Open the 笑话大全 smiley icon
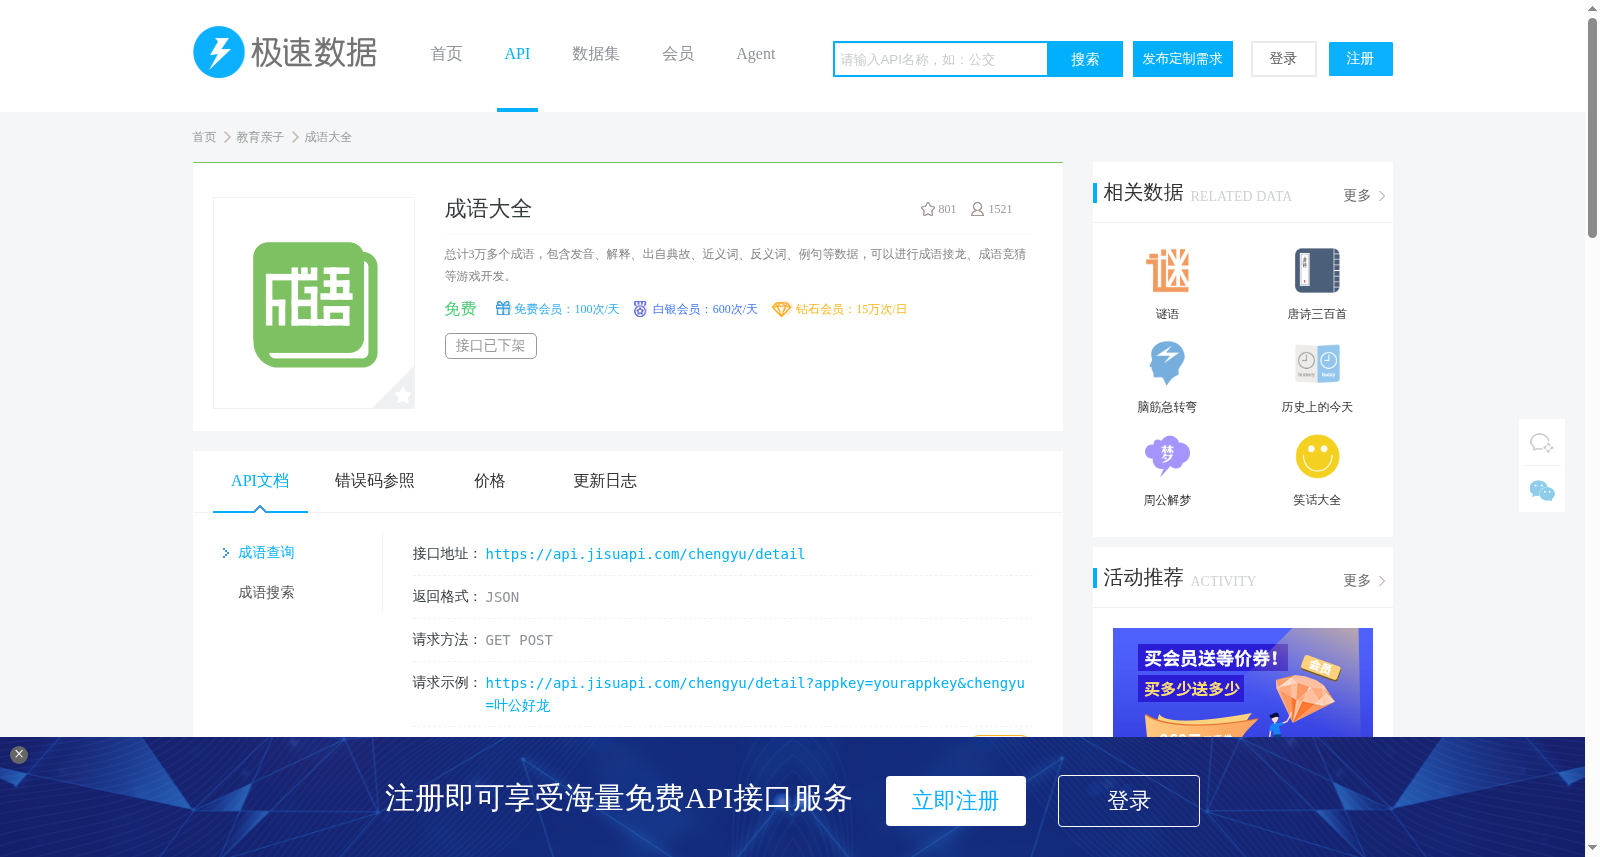This screenshot has width=1600, height=857. [1317, 456]
